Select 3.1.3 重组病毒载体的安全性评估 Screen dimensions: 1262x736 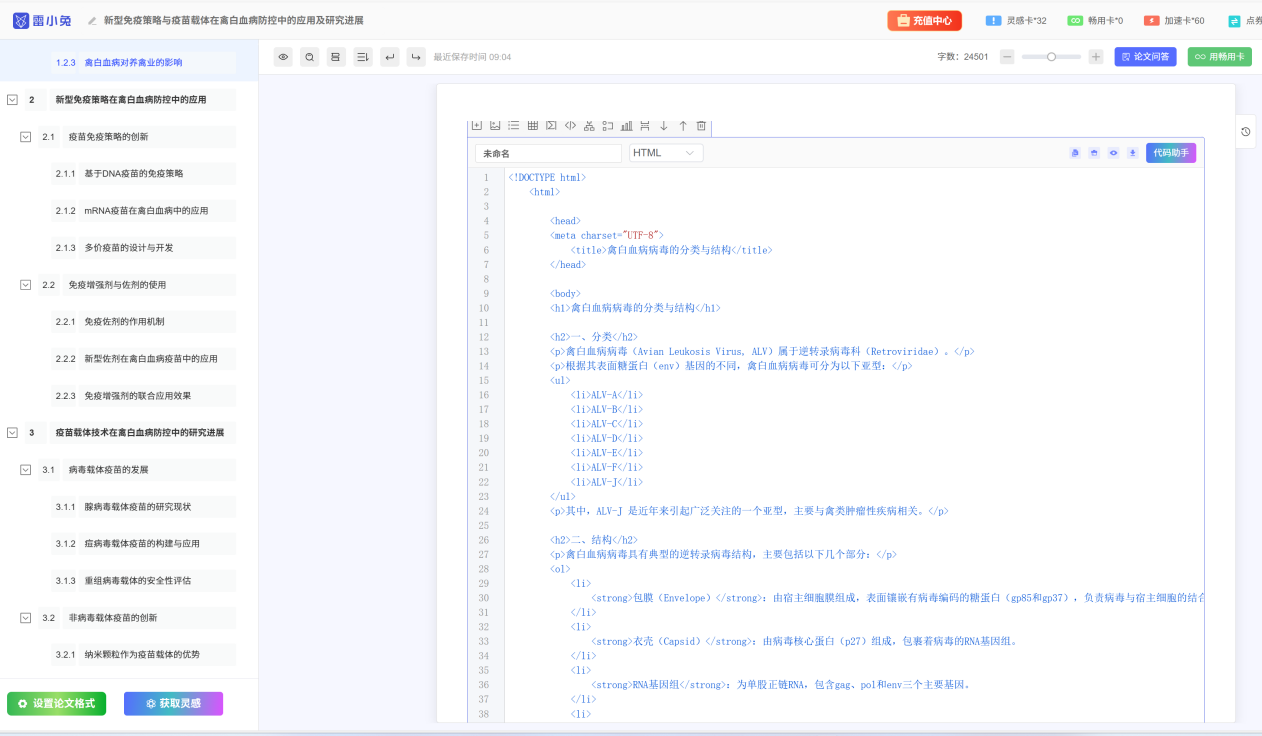point(143,581)
